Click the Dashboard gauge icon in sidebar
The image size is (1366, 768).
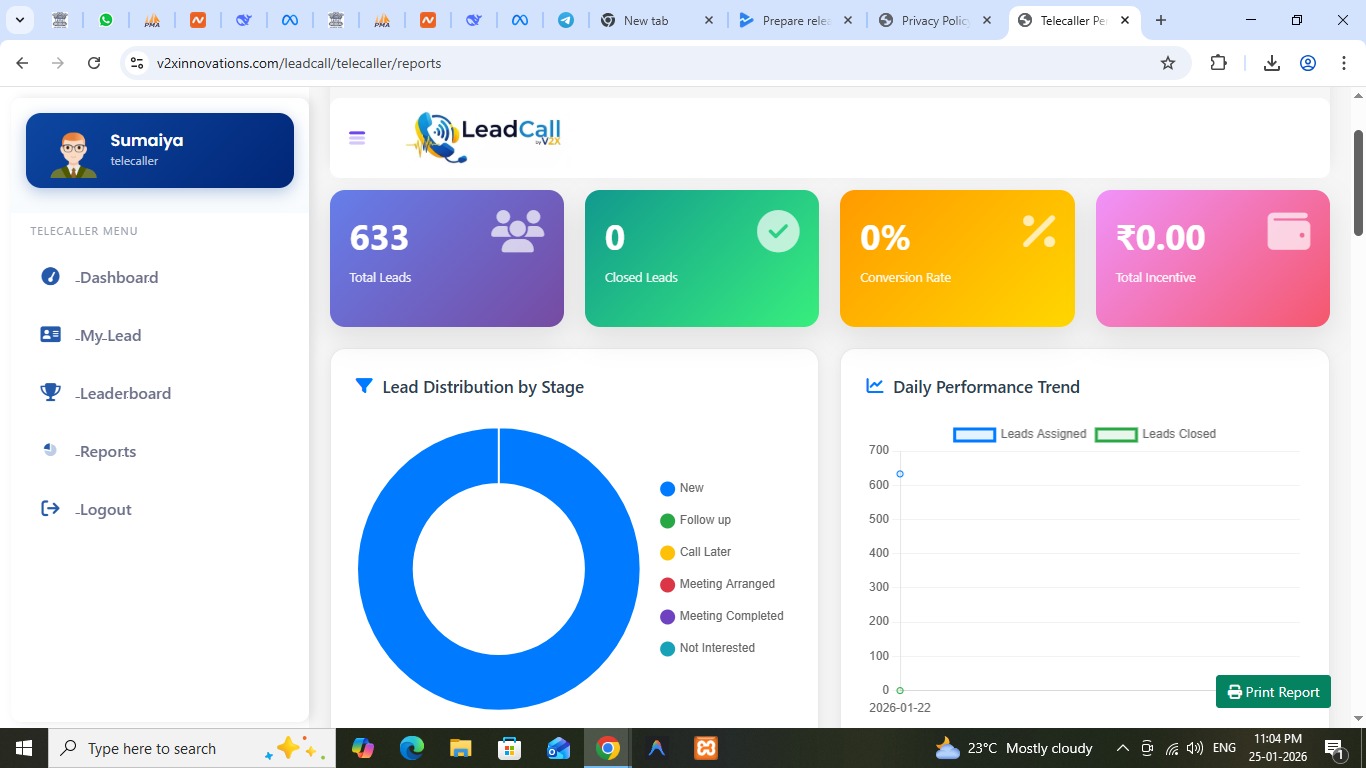[50, 277]
